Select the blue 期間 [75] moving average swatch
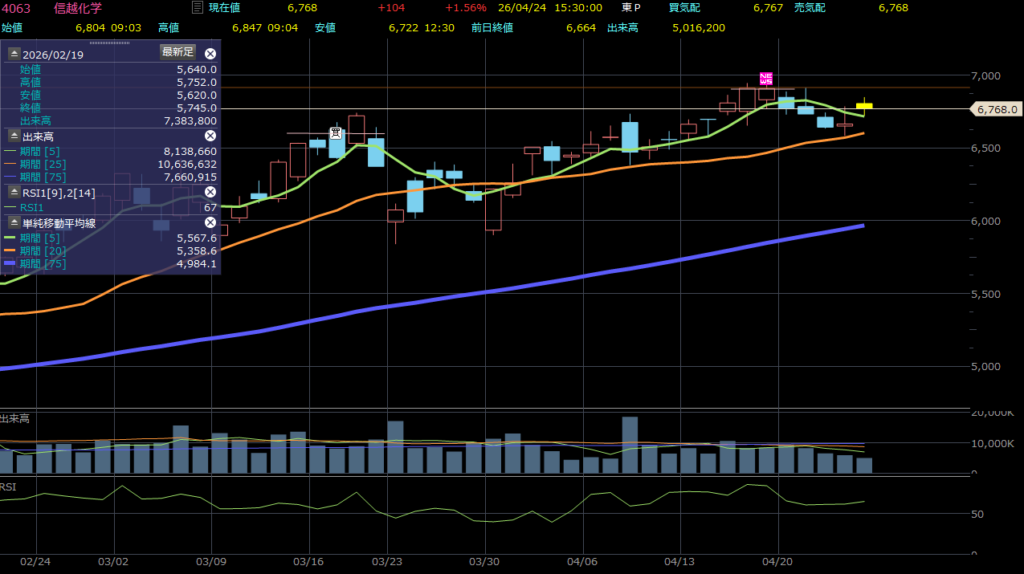The image size is (1024, 574). 10,264
